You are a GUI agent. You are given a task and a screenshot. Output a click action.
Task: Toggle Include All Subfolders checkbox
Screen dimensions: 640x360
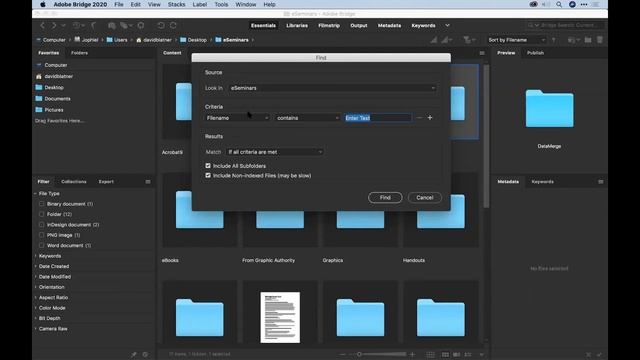(208, 166)
